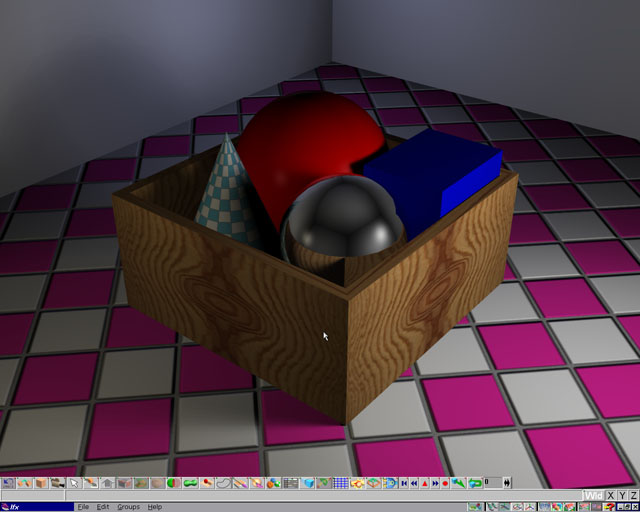
Task: Click the checkered cone in the scene
Action: point(227,192)
